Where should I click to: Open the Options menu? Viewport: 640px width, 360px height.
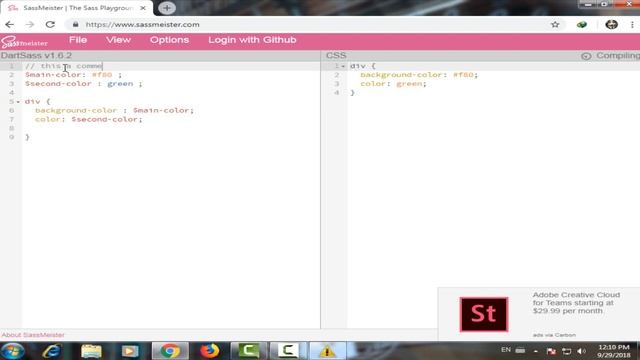[x=169, y=40]
